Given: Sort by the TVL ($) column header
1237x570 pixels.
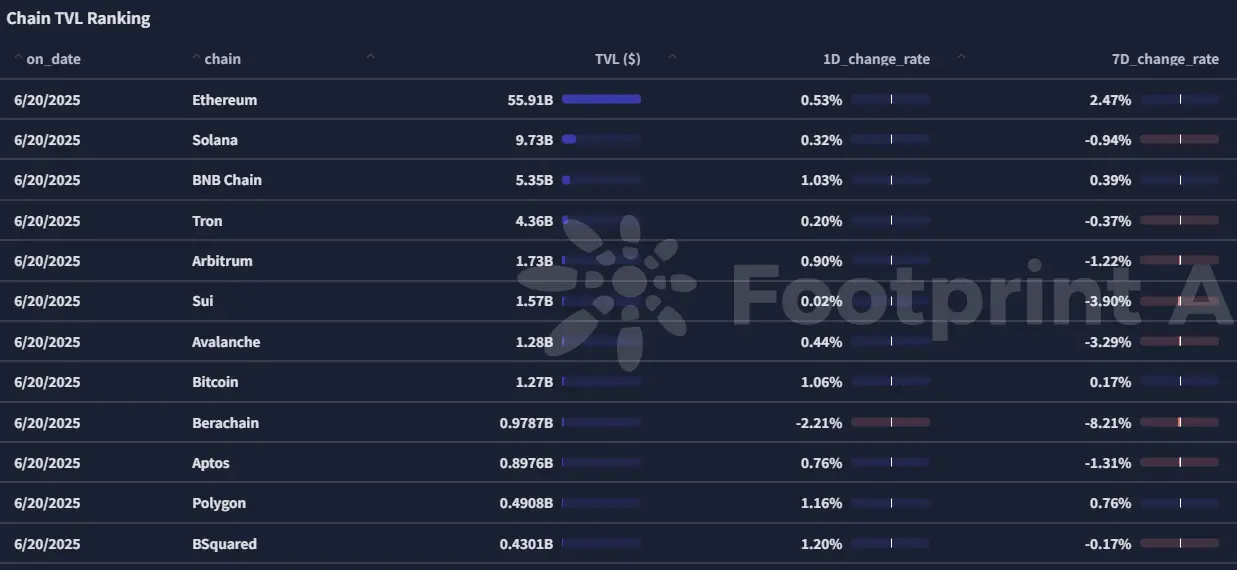Looking at the screenshot, I should point(617,59).
